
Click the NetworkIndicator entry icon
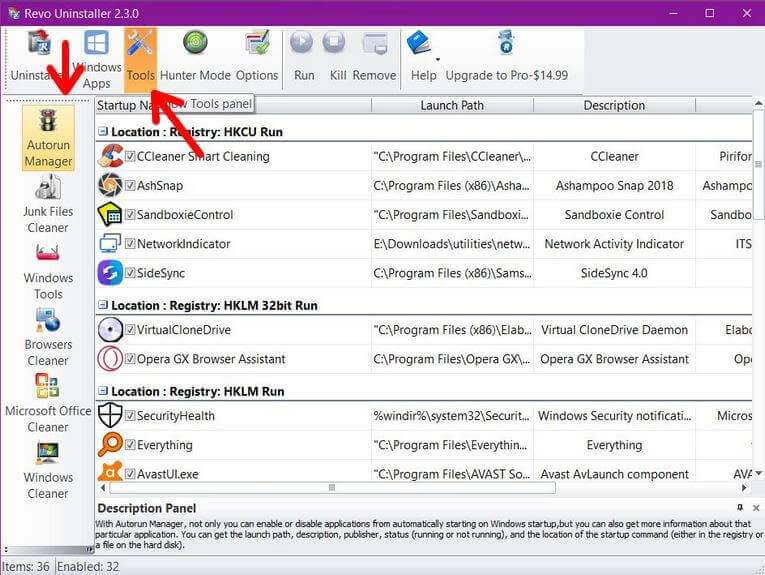pos(110,243)
